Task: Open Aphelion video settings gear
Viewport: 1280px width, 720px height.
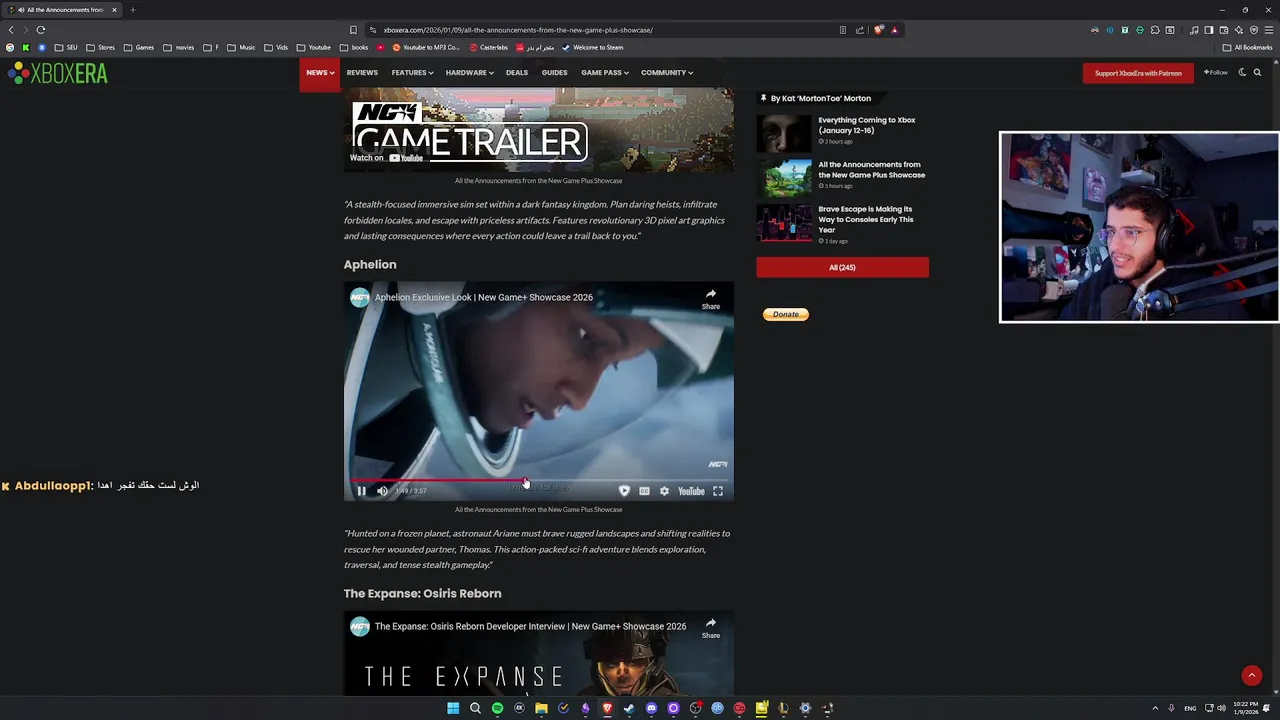Action: (x=664, y=491)
